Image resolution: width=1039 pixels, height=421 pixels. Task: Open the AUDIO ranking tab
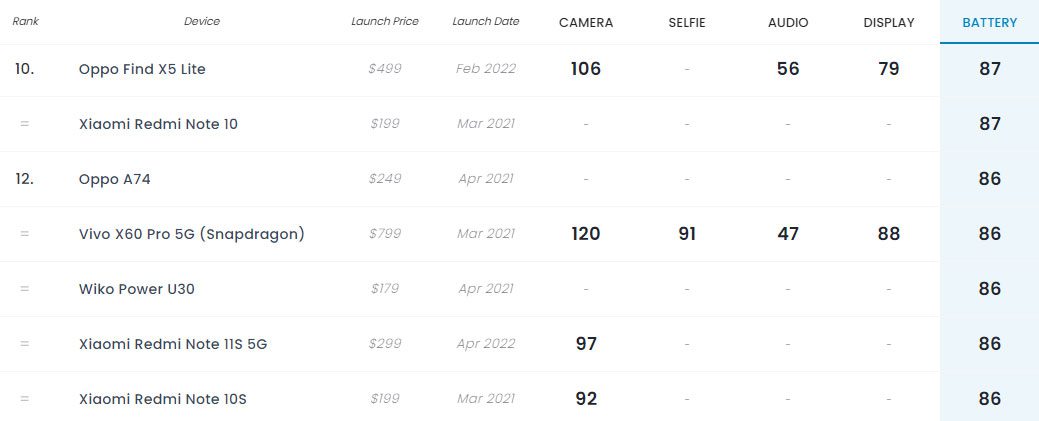tap(788, 22)
